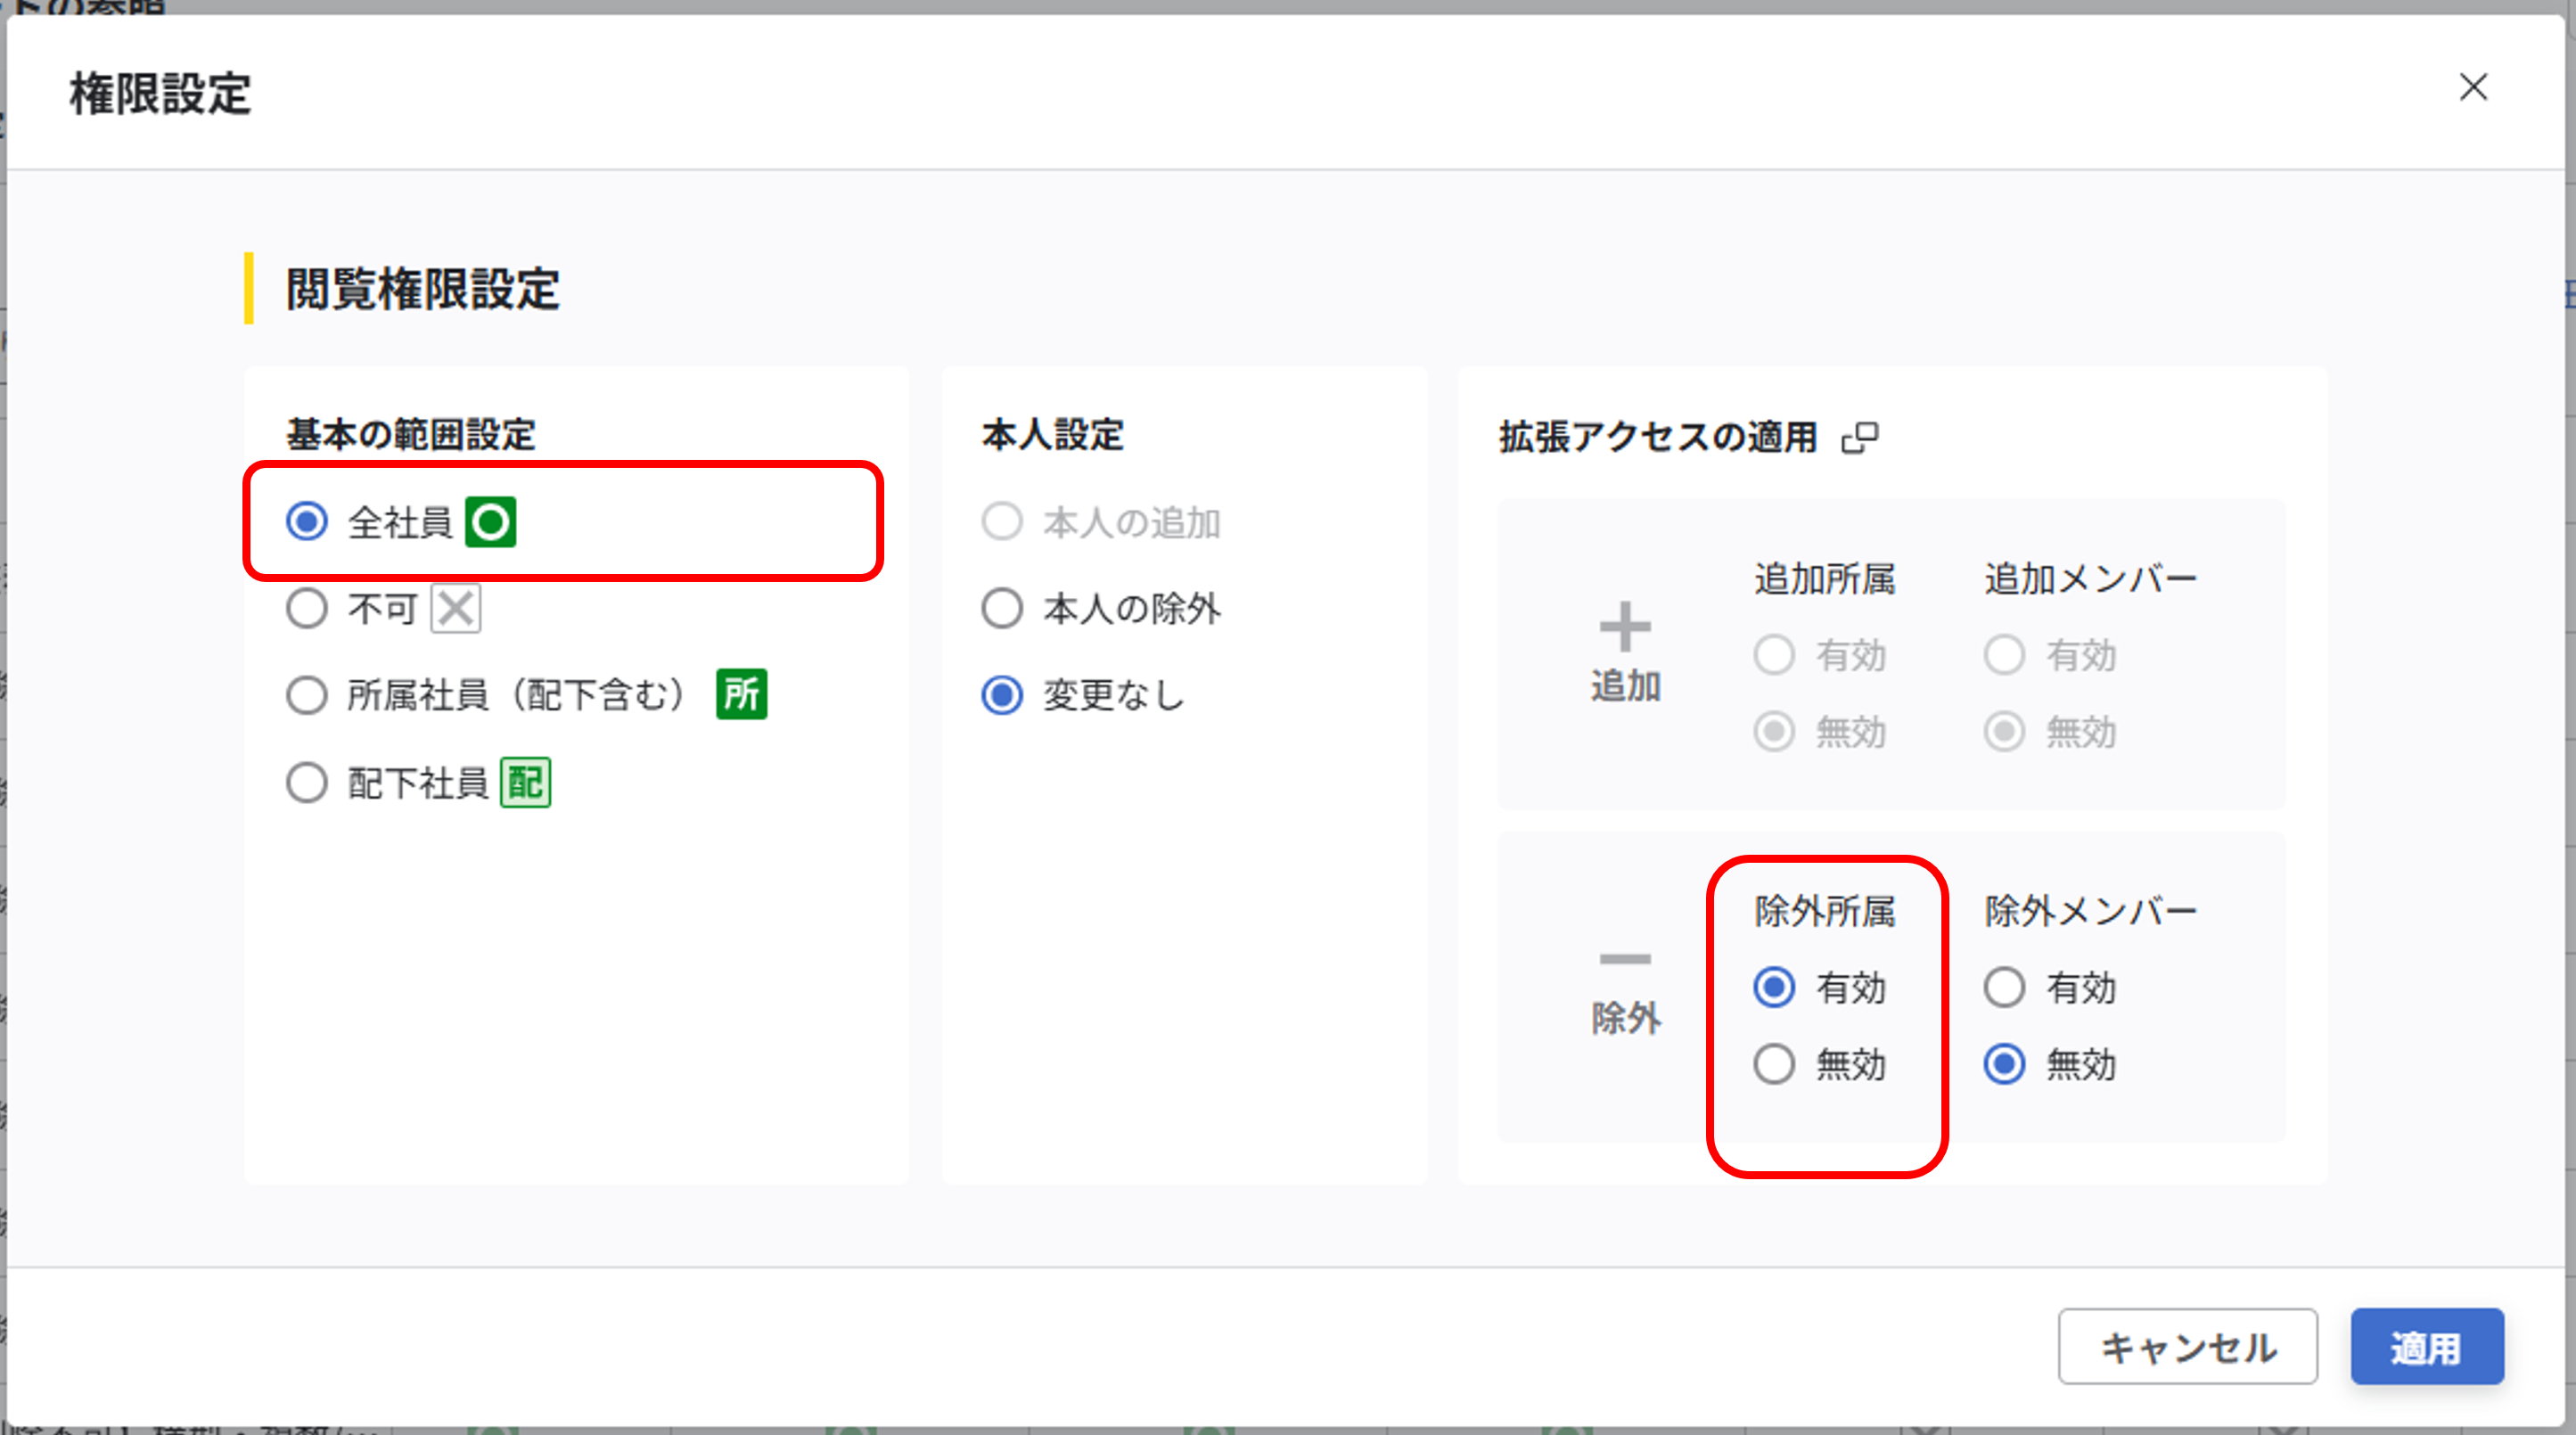2576x1435 pixels.
Task: Close the 権限設定 dialog with X
Action: 2473,87
